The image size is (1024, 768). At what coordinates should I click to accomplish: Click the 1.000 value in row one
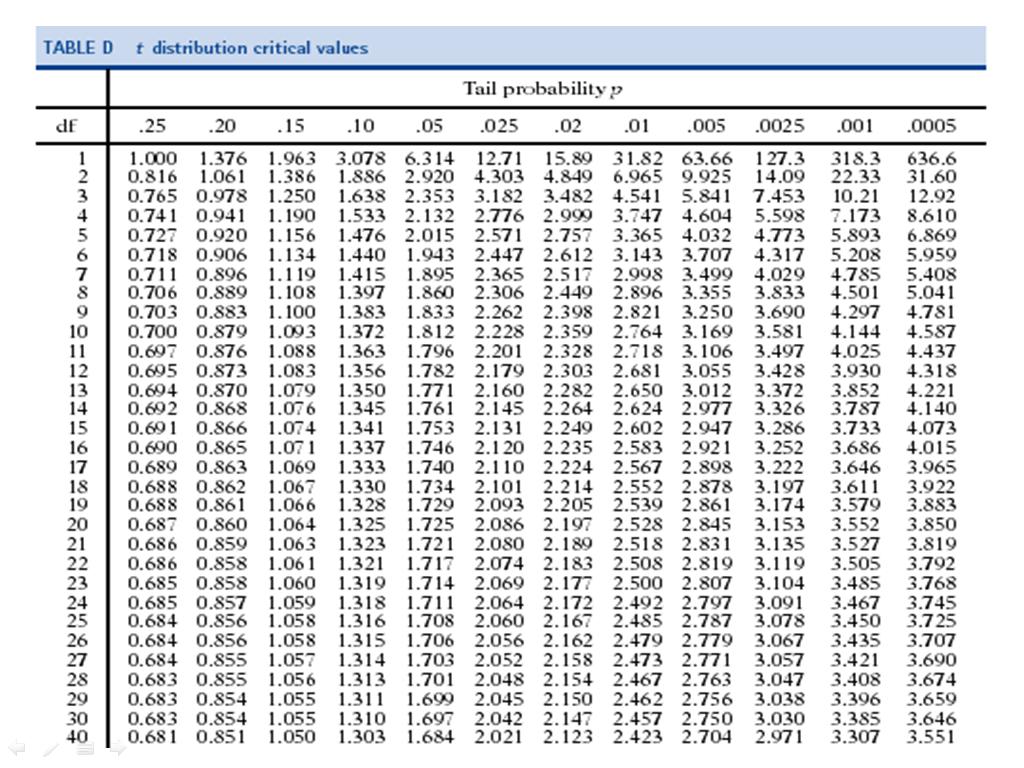pyautogui.click(x=155, y=158)
